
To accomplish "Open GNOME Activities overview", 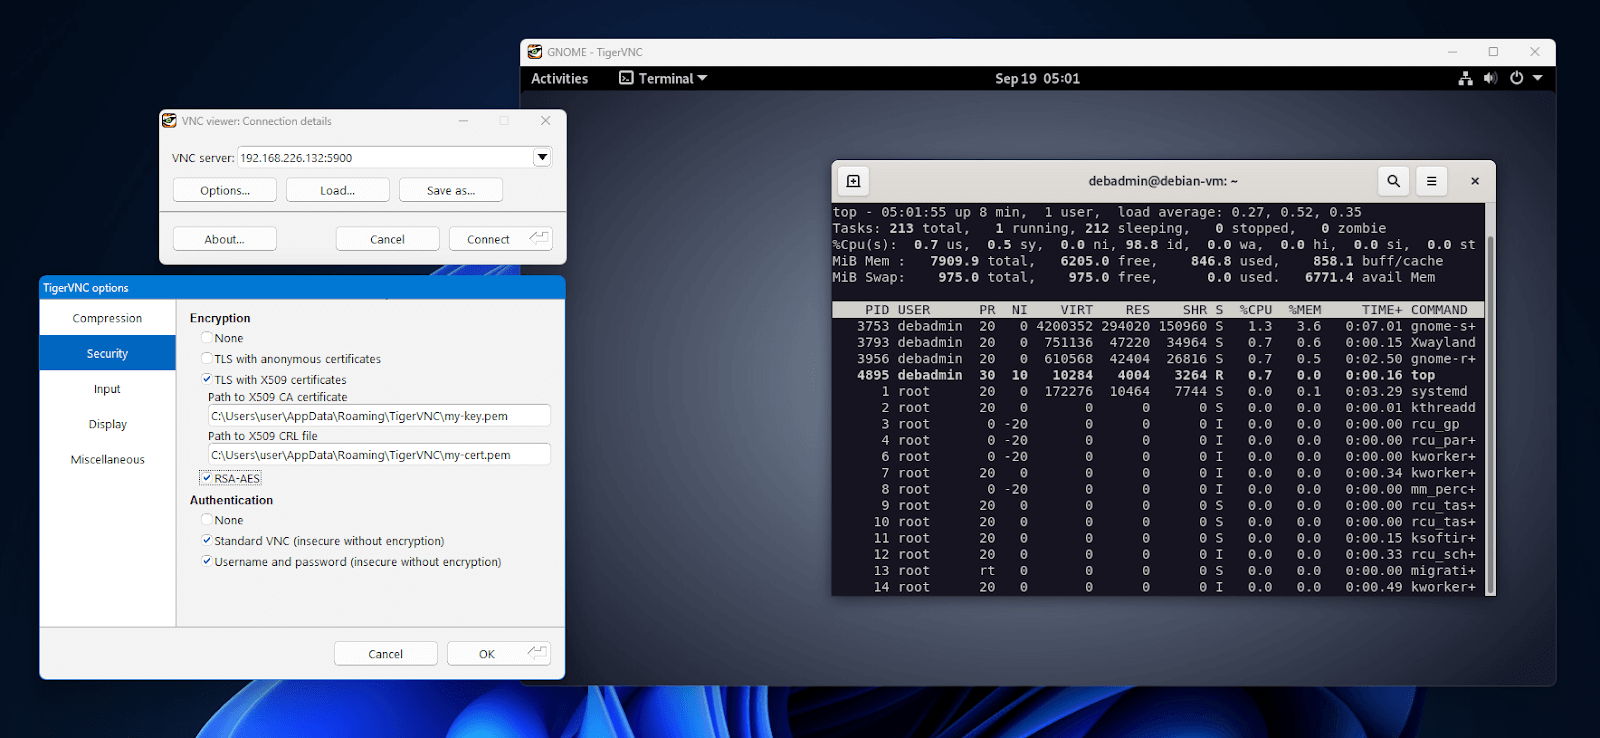I will 559,78.
